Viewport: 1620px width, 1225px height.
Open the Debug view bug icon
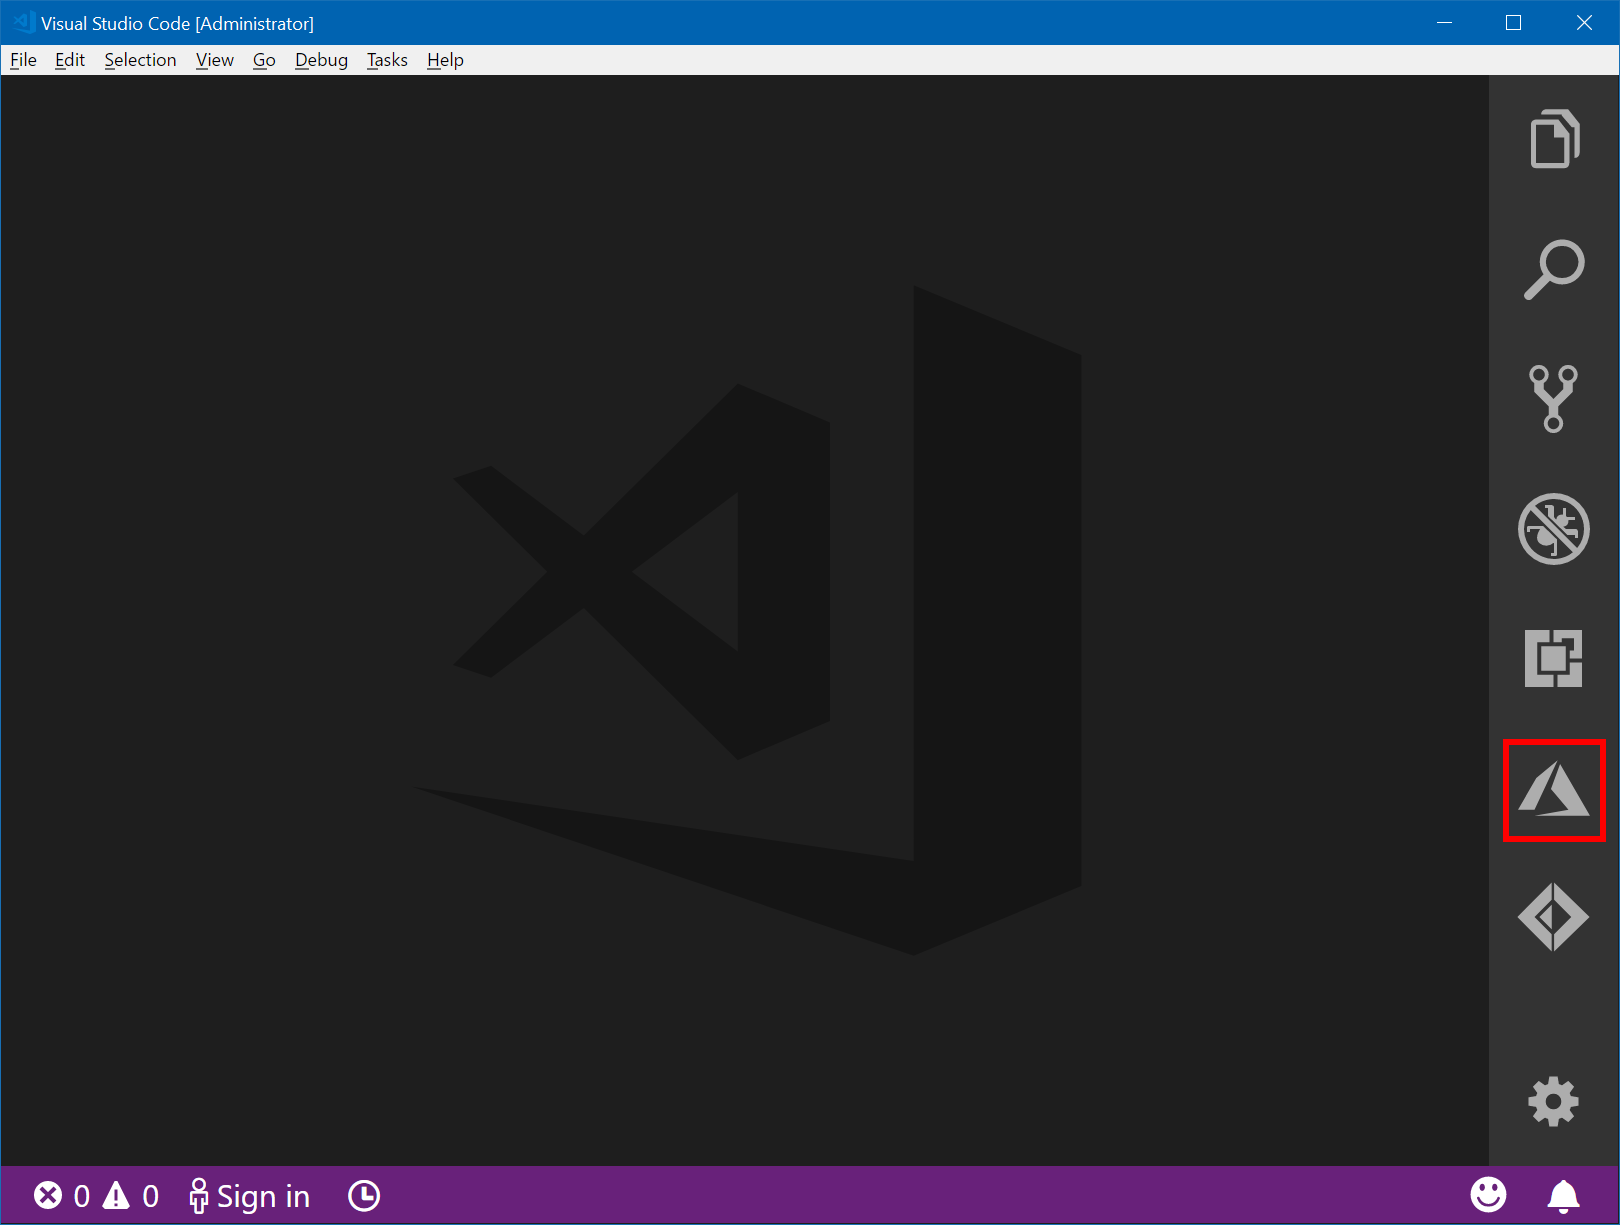(x=1553, y=529)
